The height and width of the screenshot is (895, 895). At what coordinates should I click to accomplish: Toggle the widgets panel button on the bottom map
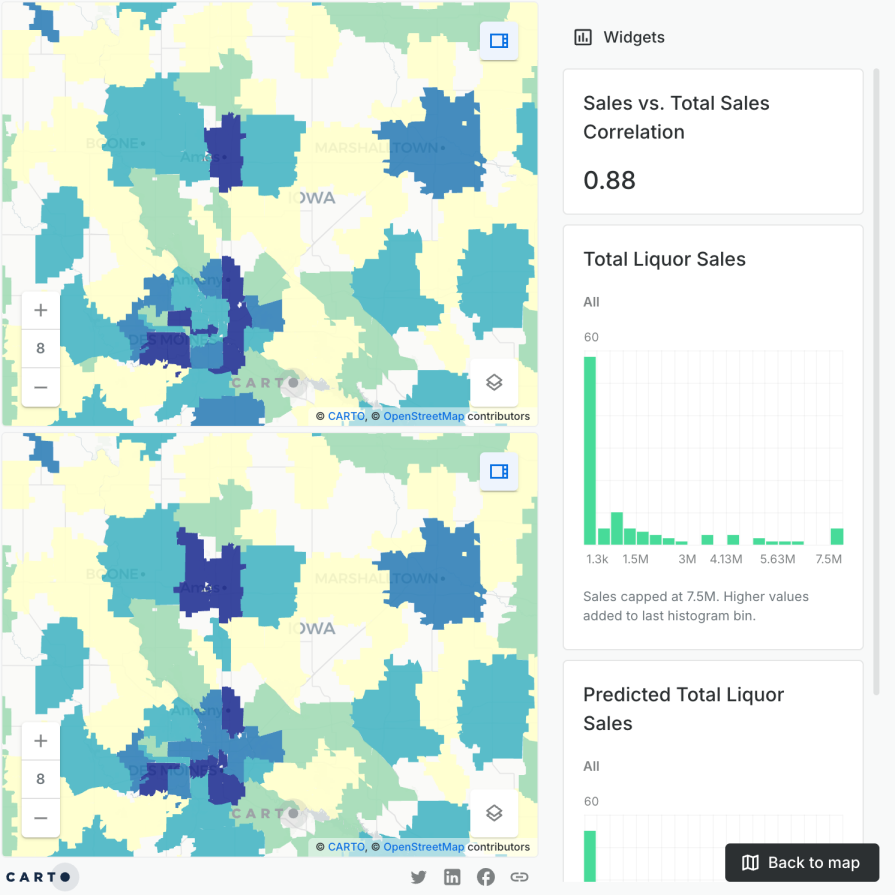click(499, 471)
